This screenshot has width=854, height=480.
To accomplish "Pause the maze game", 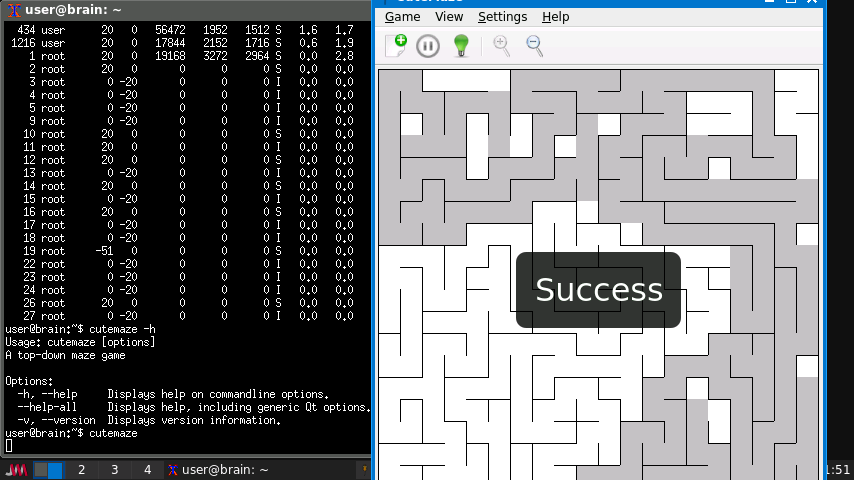I will point(428,45).
